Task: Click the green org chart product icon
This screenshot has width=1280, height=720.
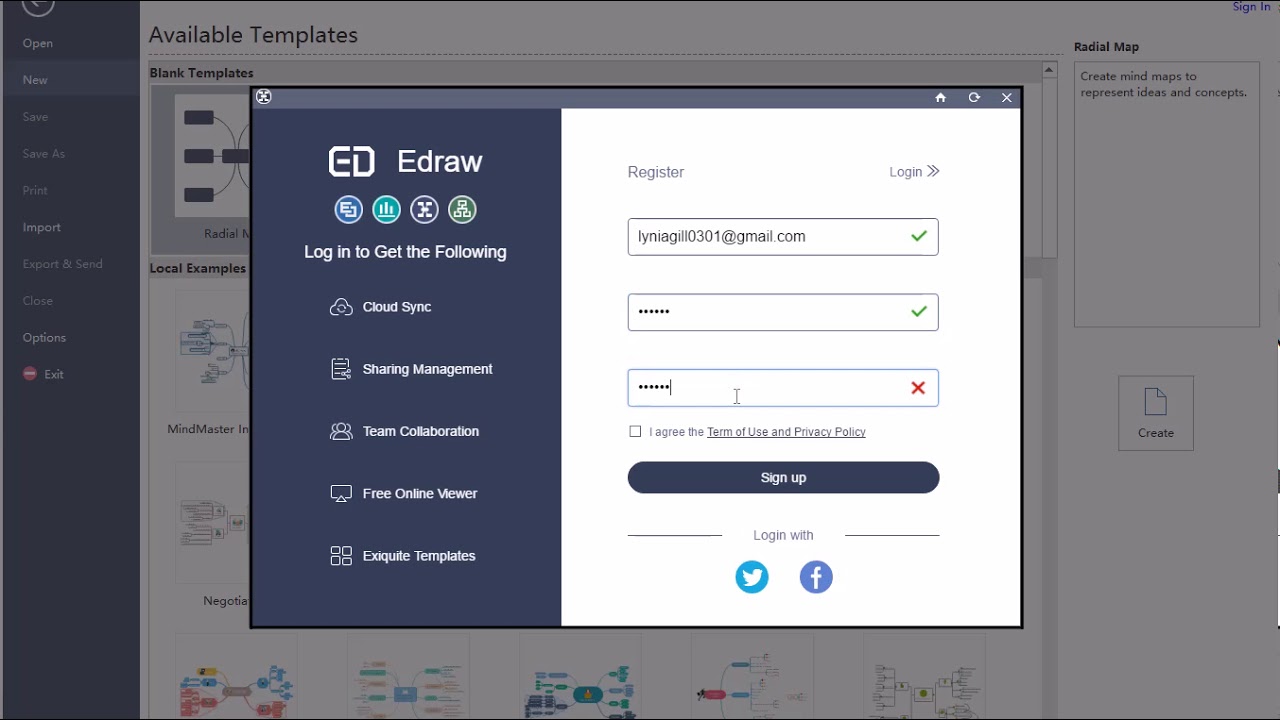Action: [462, 209]
